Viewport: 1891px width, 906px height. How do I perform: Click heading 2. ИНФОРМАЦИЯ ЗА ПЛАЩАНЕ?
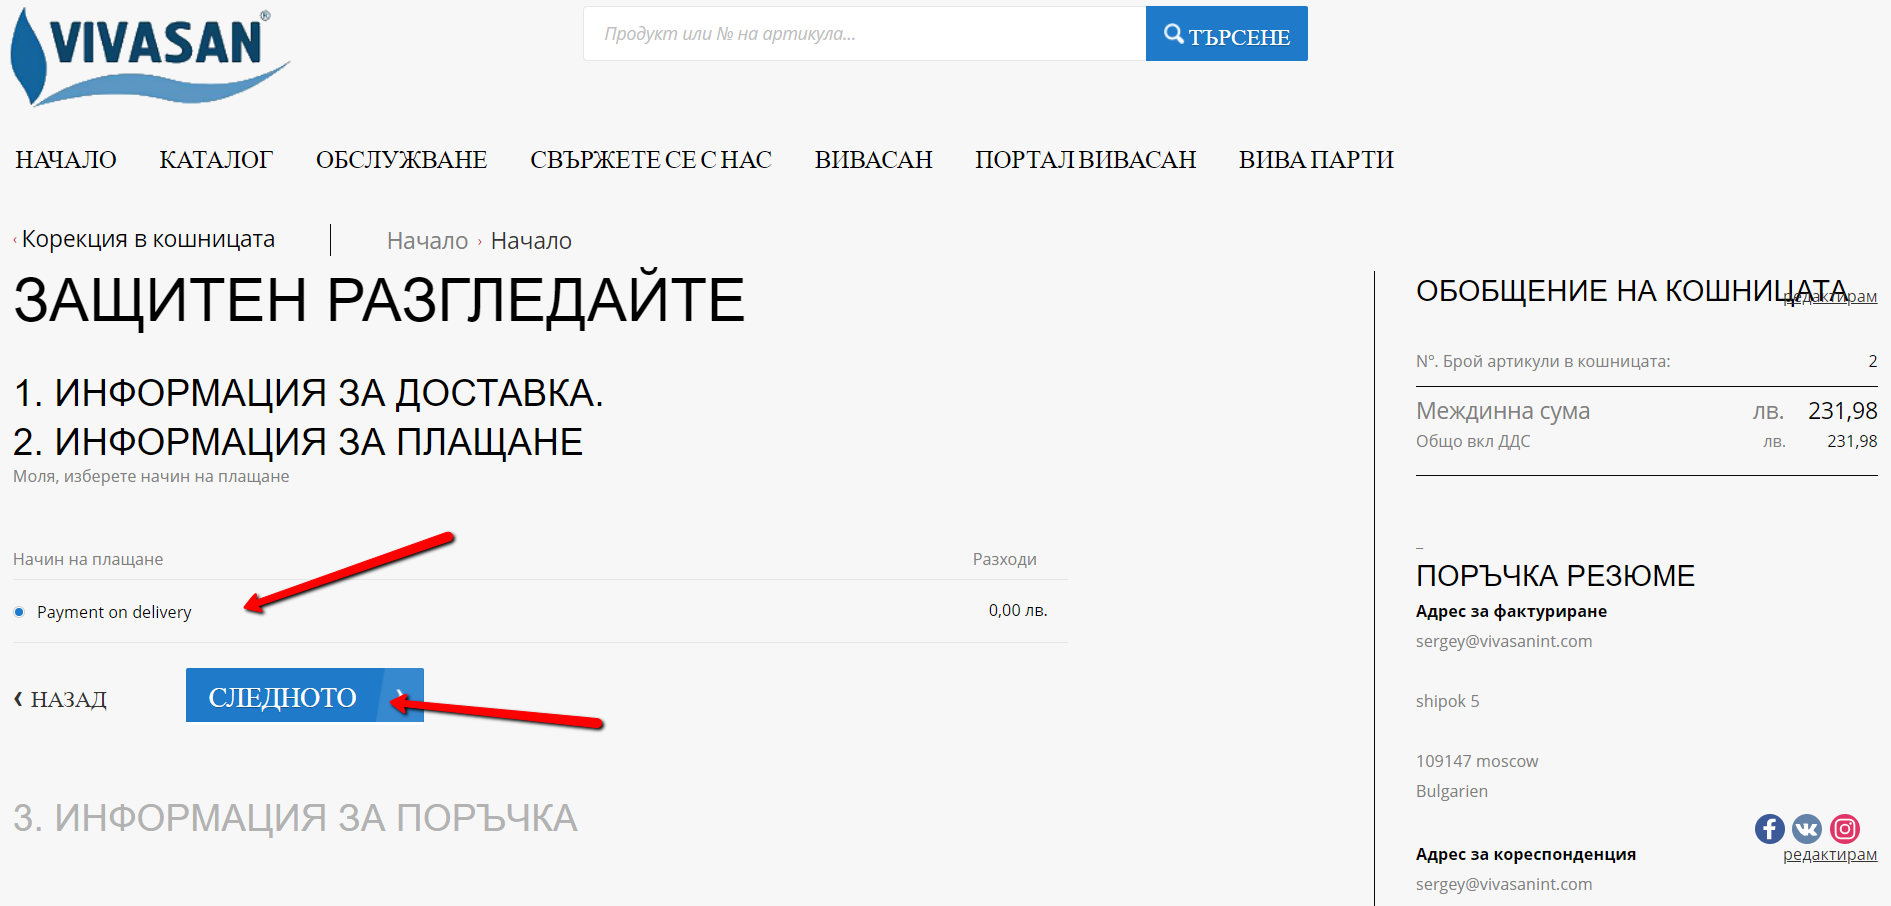298,442
